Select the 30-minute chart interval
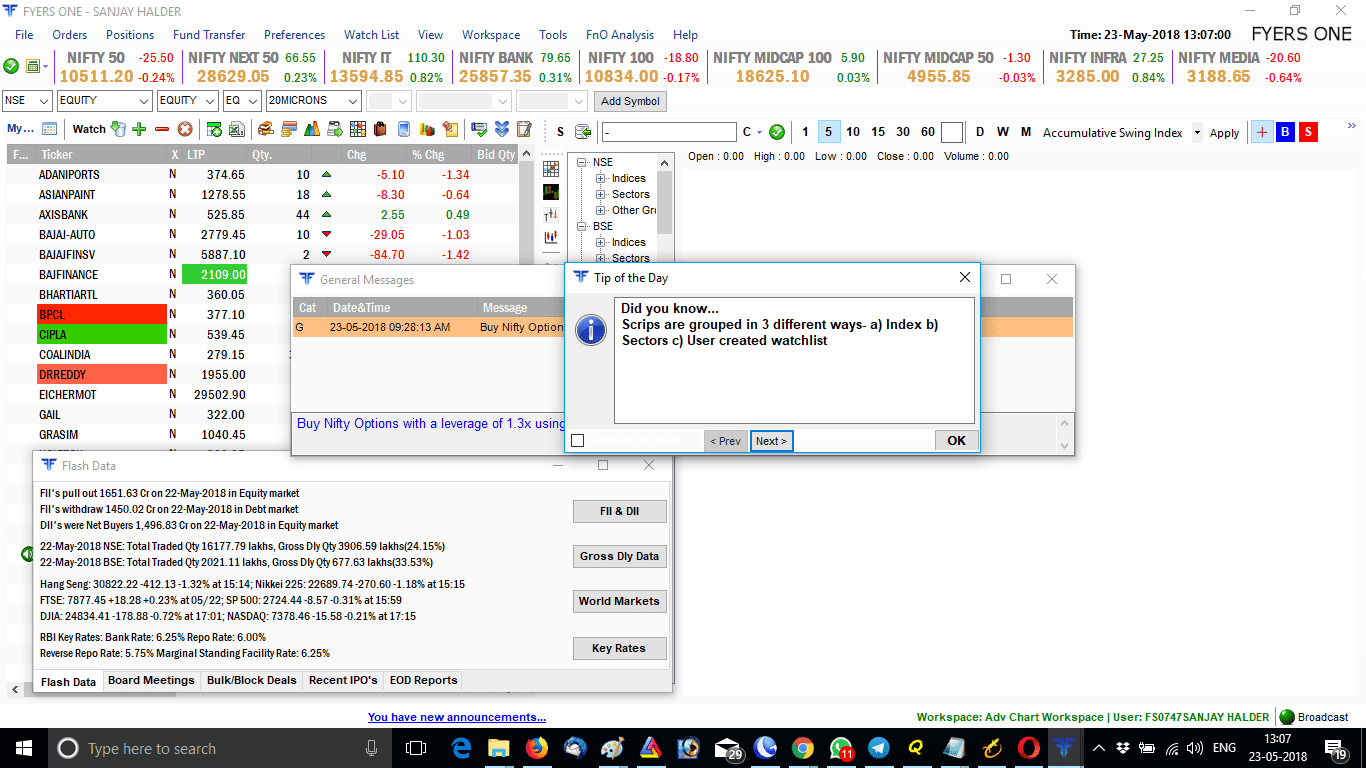Screen dimensions: 1366x768 (x=903, y=132)
